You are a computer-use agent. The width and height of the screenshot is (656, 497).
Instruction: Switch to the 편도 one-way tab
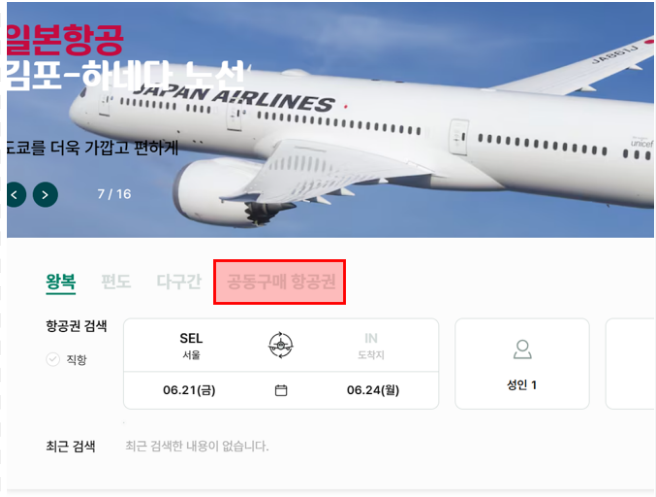(x=116, y=282)
